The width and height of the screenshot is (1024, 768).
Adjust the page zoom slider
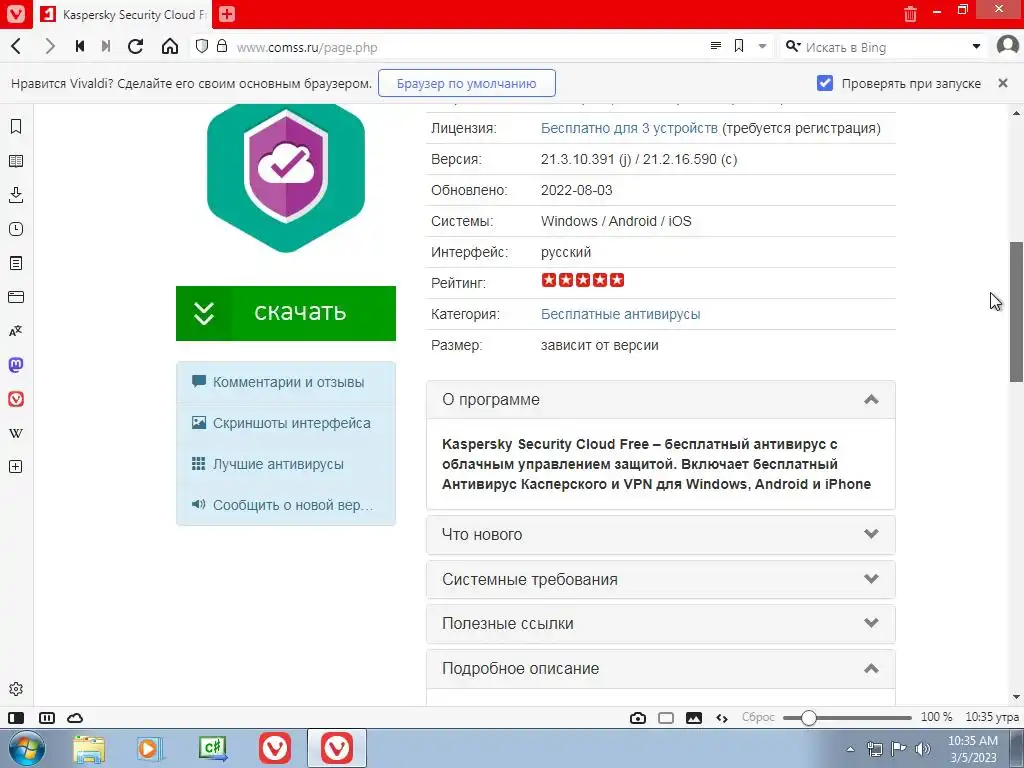coord(846,718)
